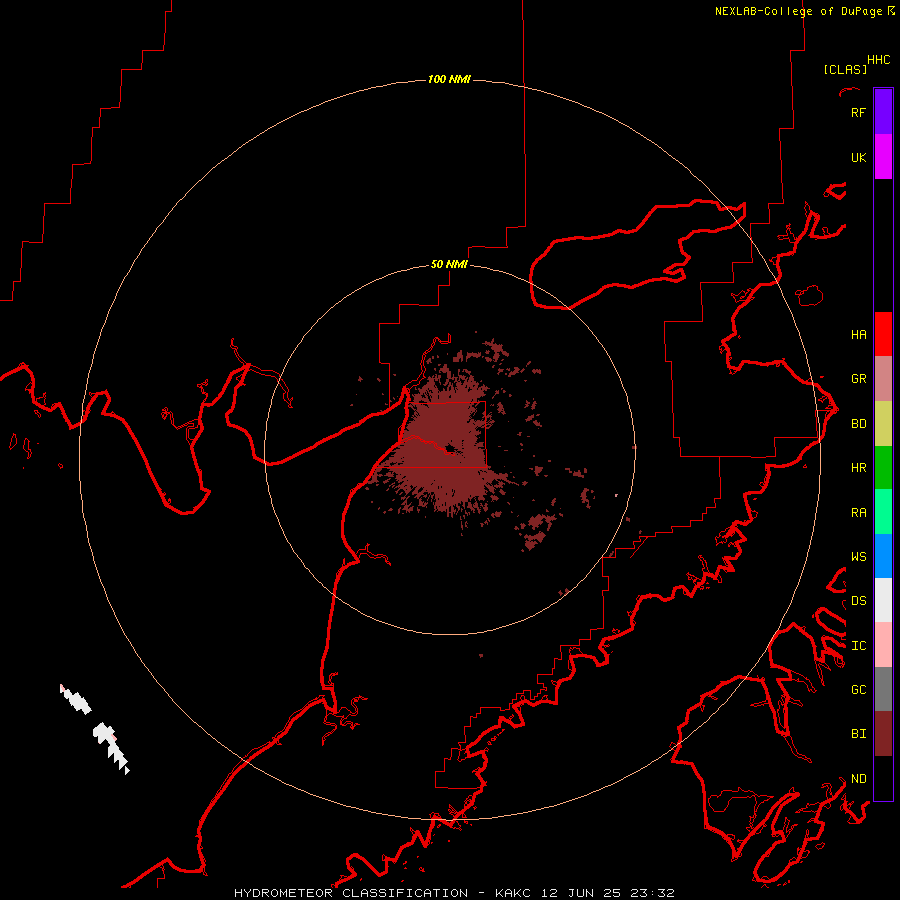Click the 'IC' legend label
Screen dimensions: 900x900
[859, 646]
